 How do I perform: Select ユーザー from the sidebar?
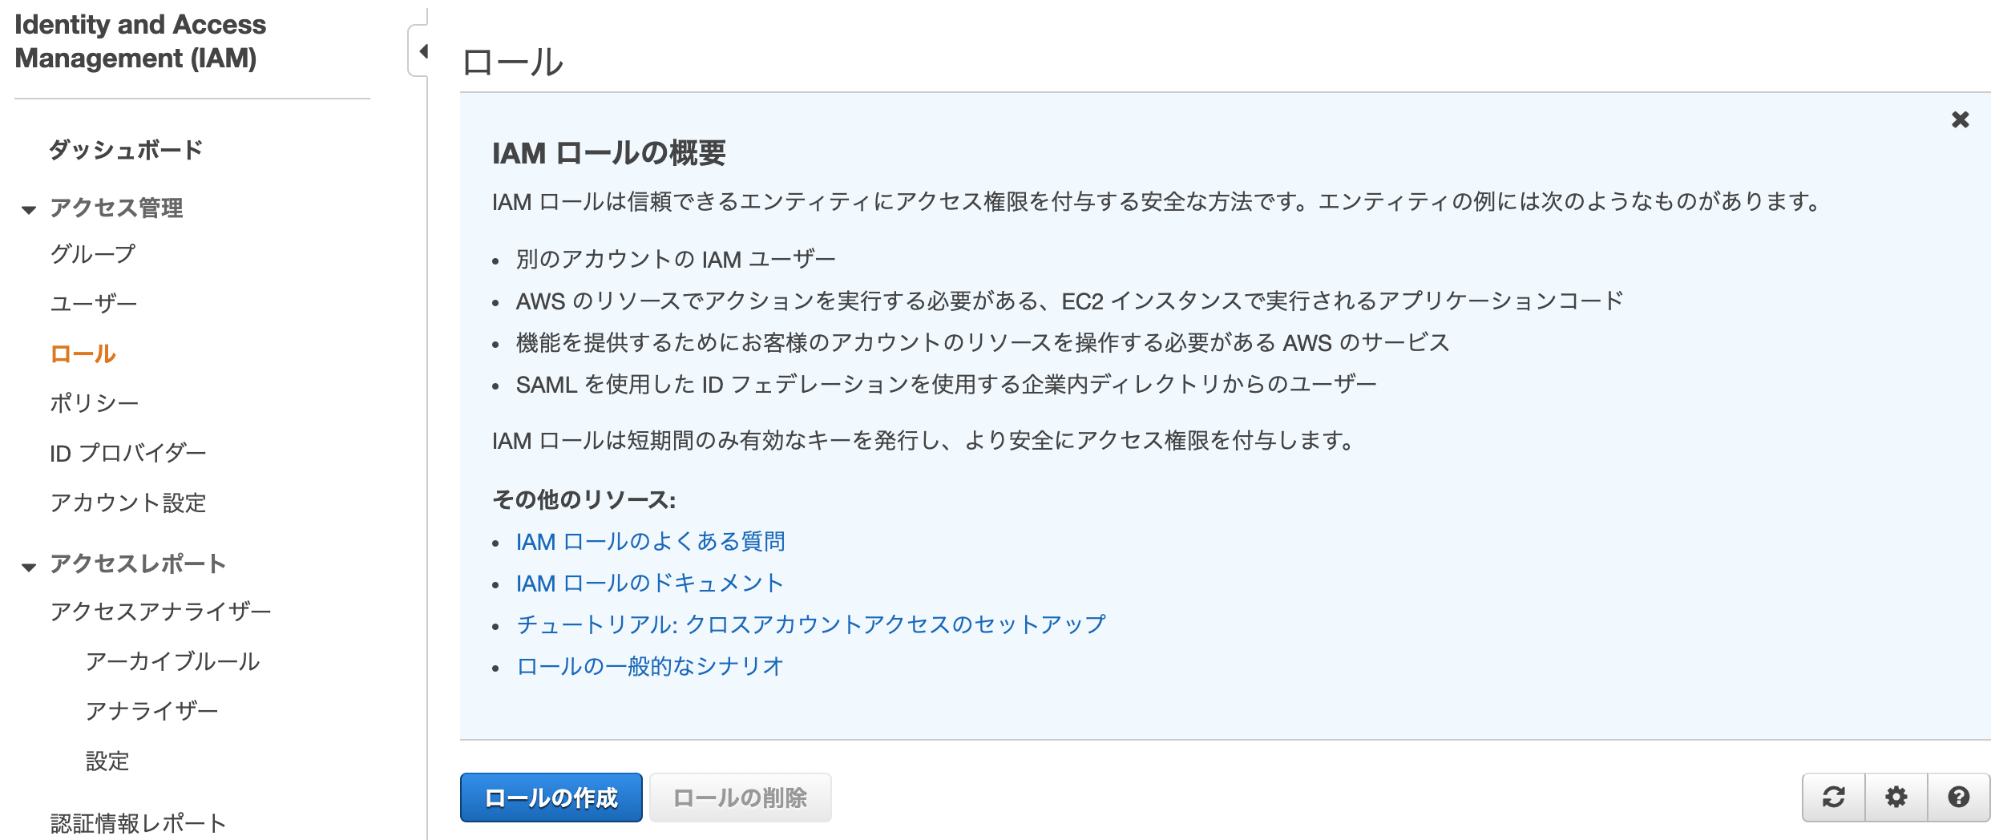click(92, 302)
